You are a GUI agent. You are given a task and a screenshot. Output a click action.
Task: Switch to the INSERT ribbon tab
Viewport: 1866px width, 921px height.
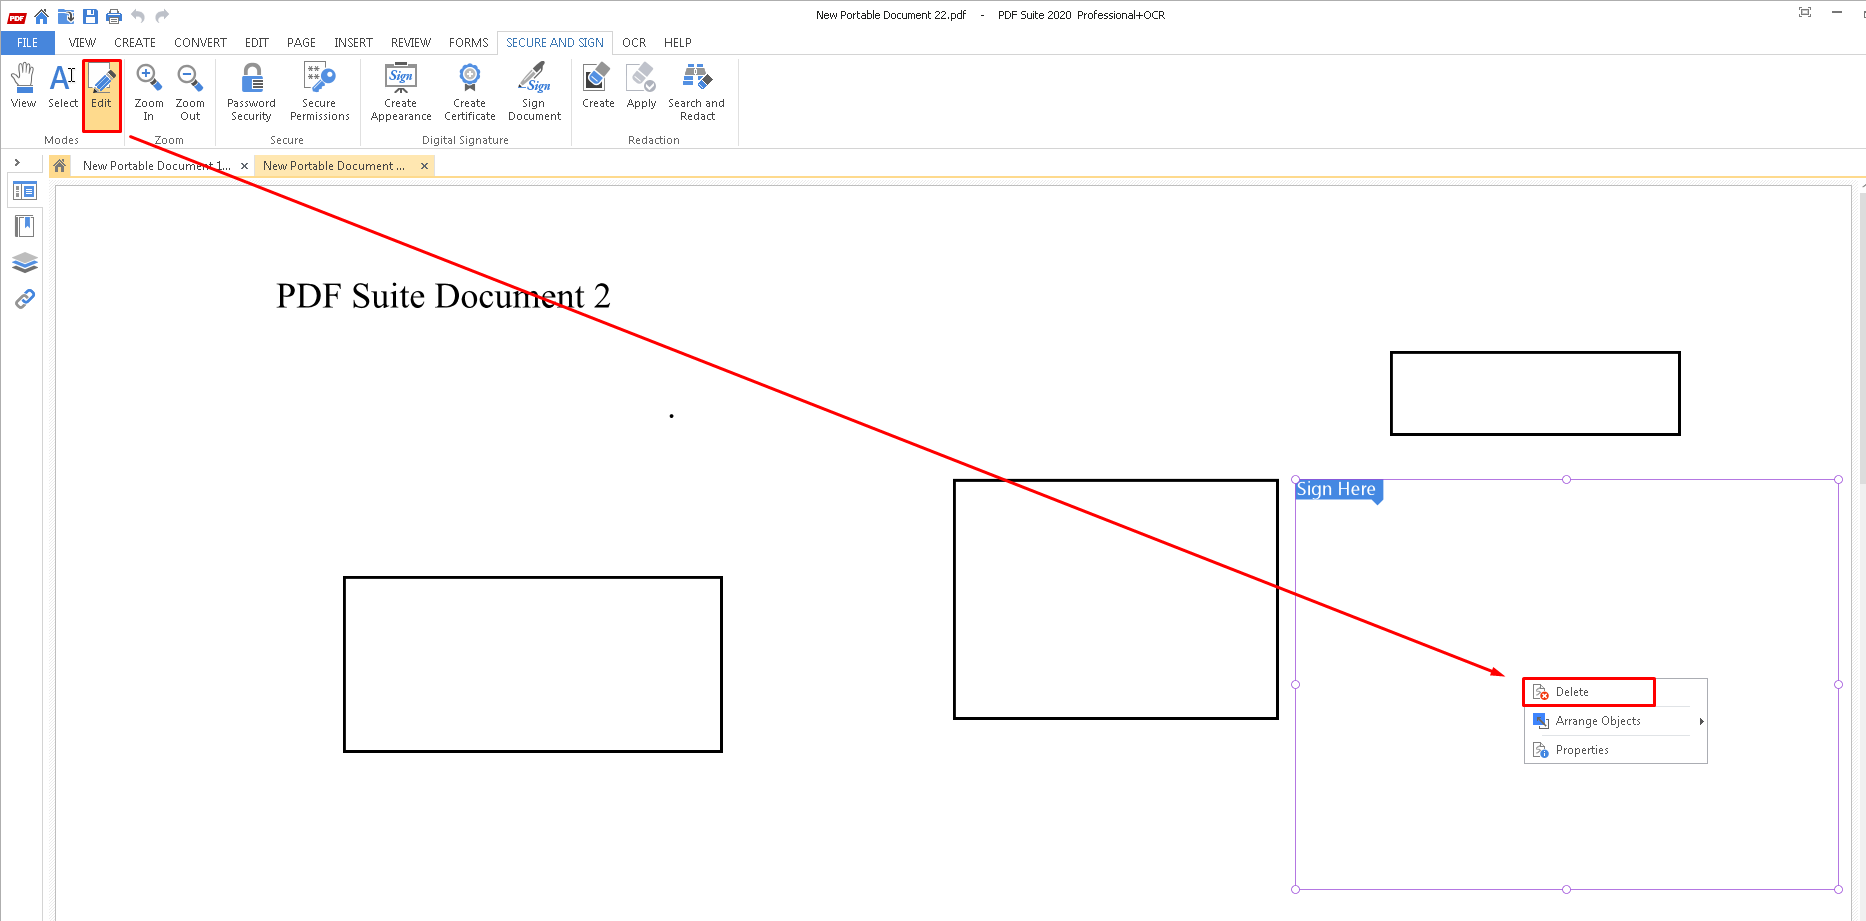(x=353, y=43)
